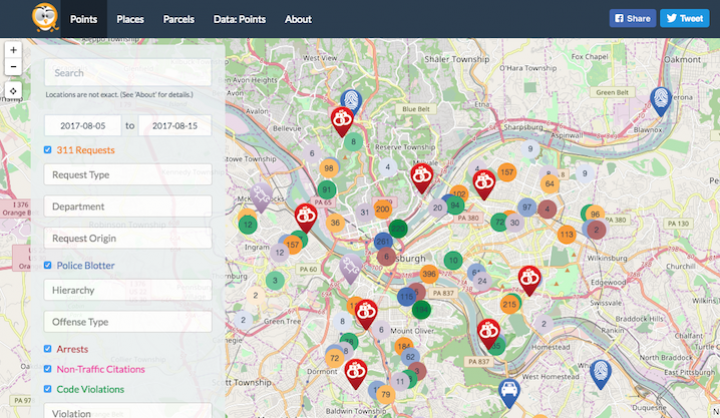This screenshot has height=418, width=720.
Task: Expand the orange 184 cluster marker
Action: 404,346
